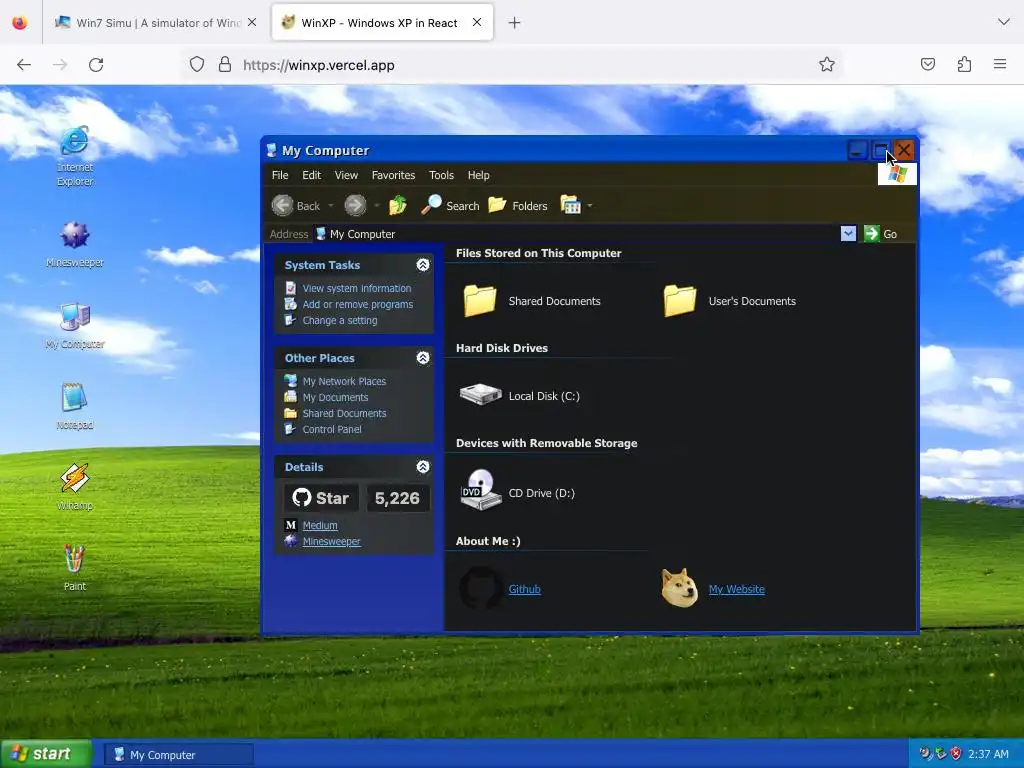Maximize the My Computer window
The height and width of the screenshot is (768, 1024).
click(x=880, y=150)
